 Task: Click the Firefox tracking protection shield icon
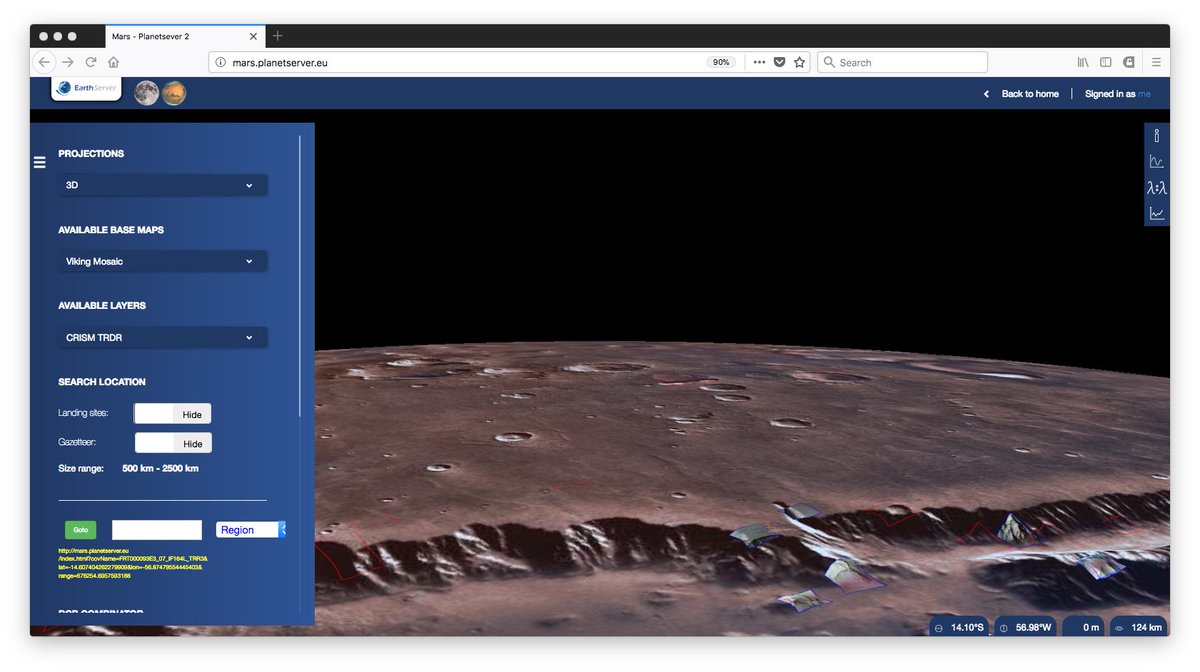(777, 61)
